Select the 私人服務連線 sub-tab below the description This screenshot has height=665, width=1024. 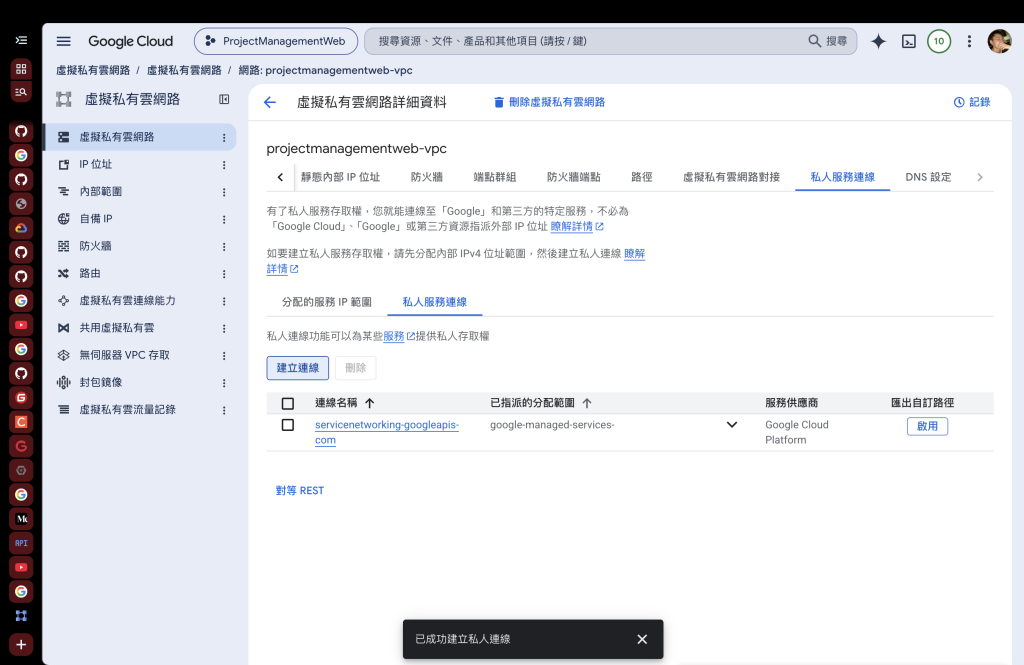click(434, 302)
